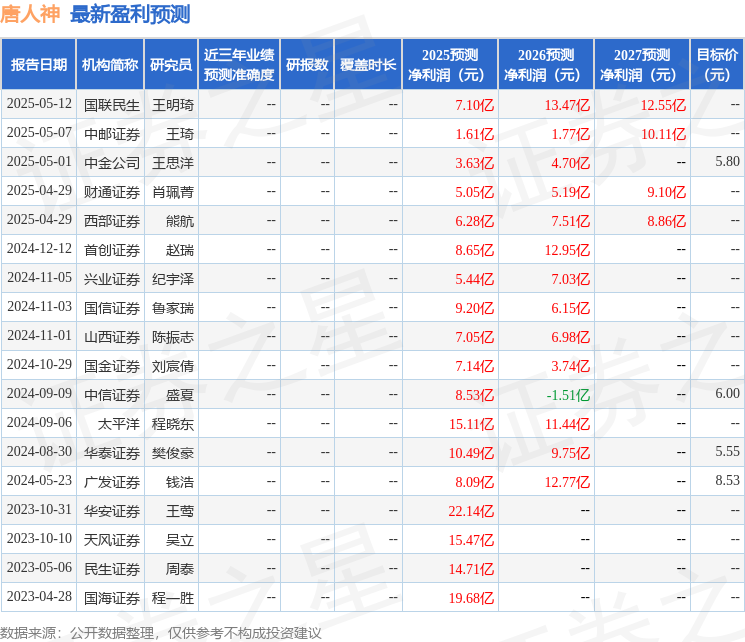Image resolution: width=745 pixels, height=642 pixels.
Task: Select analyst 陈振志
Action: click(173, 336)
